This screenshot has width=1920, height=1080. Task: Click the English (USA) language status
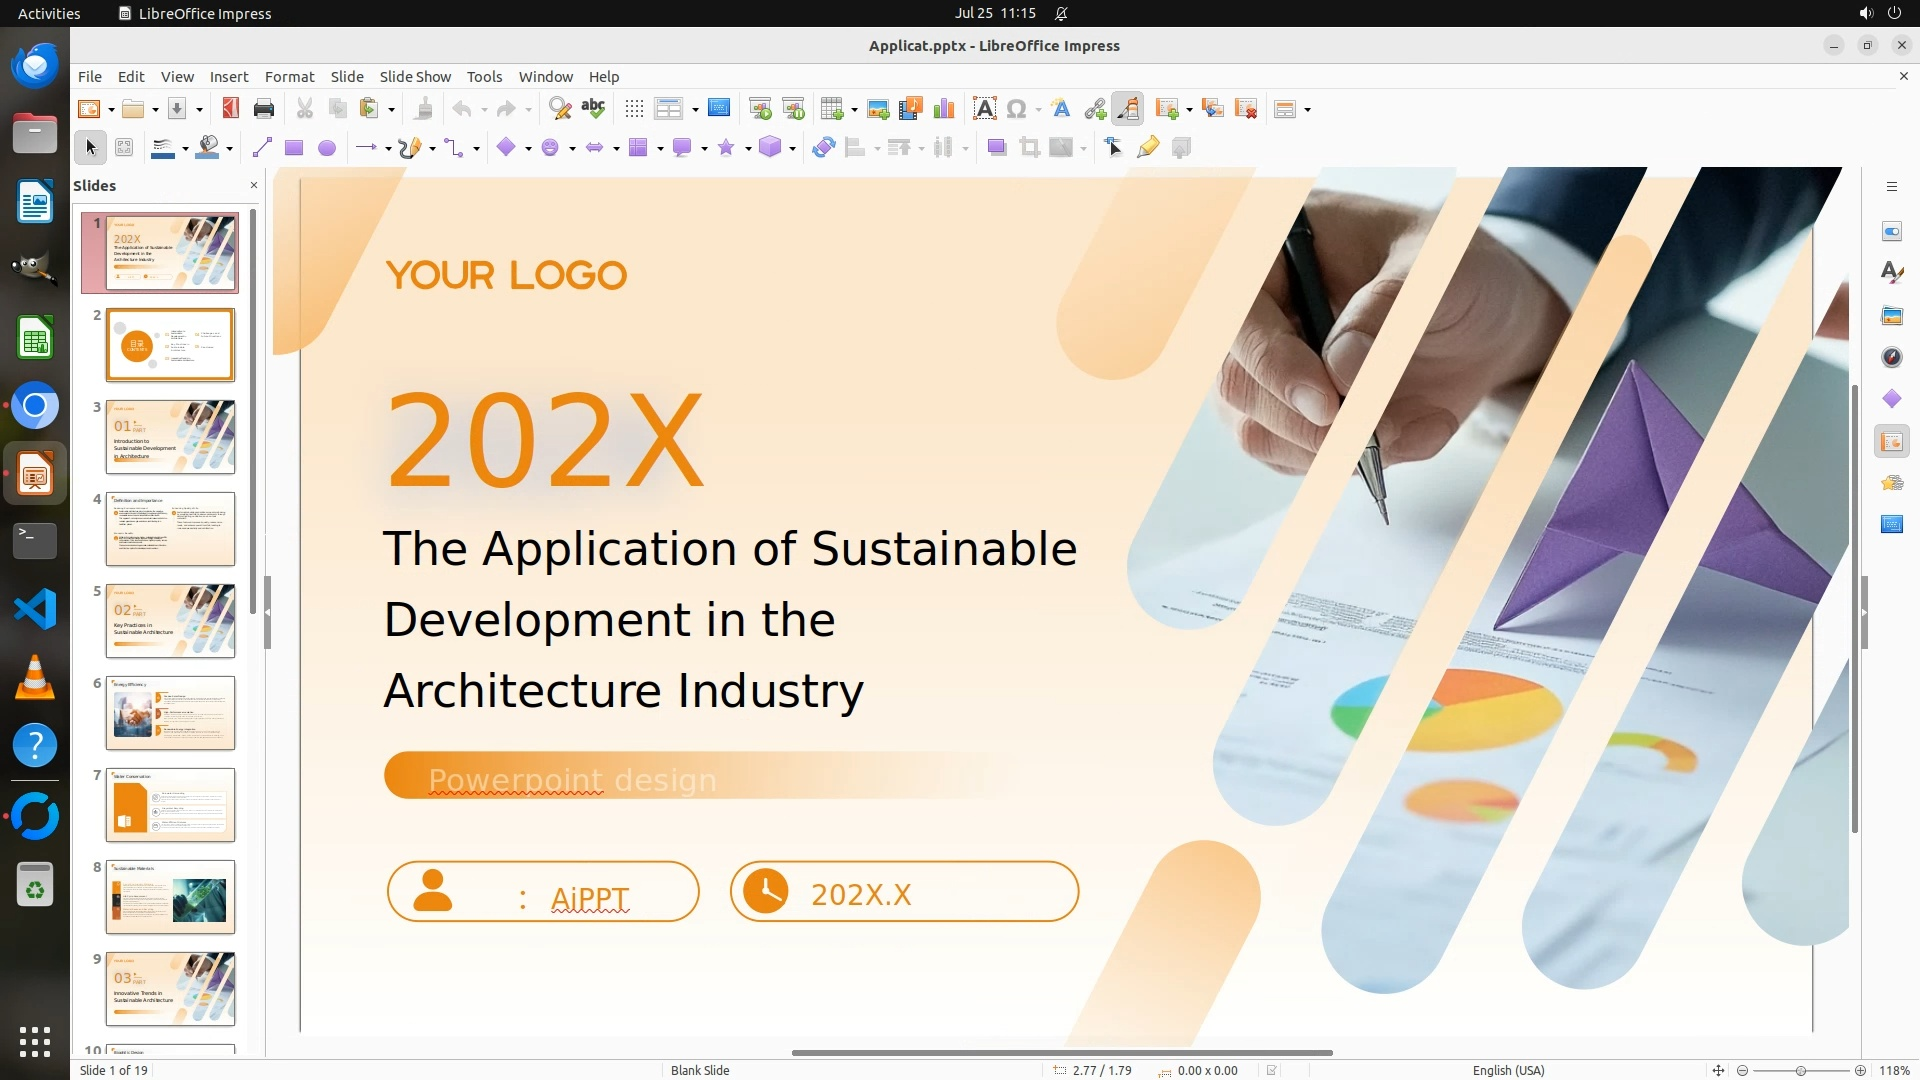click(x=1508, y=1070)
